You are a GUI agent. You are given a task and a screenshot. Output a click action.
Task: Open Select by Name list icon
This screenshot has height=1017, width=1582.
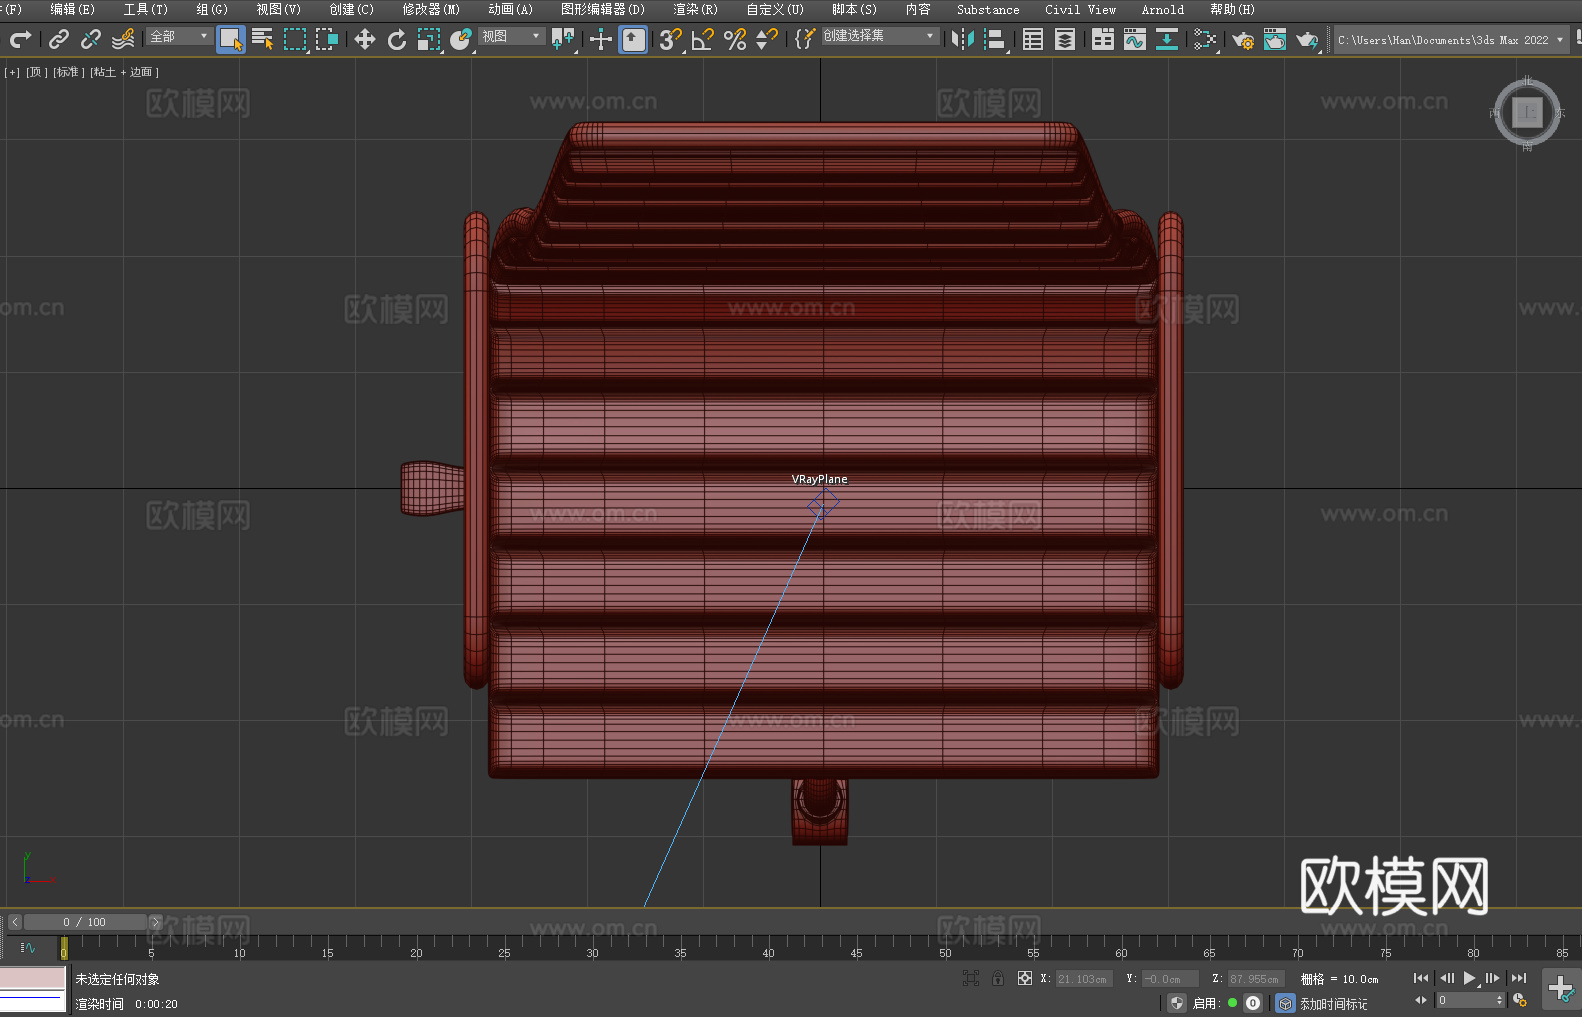(x=263, y=39)
